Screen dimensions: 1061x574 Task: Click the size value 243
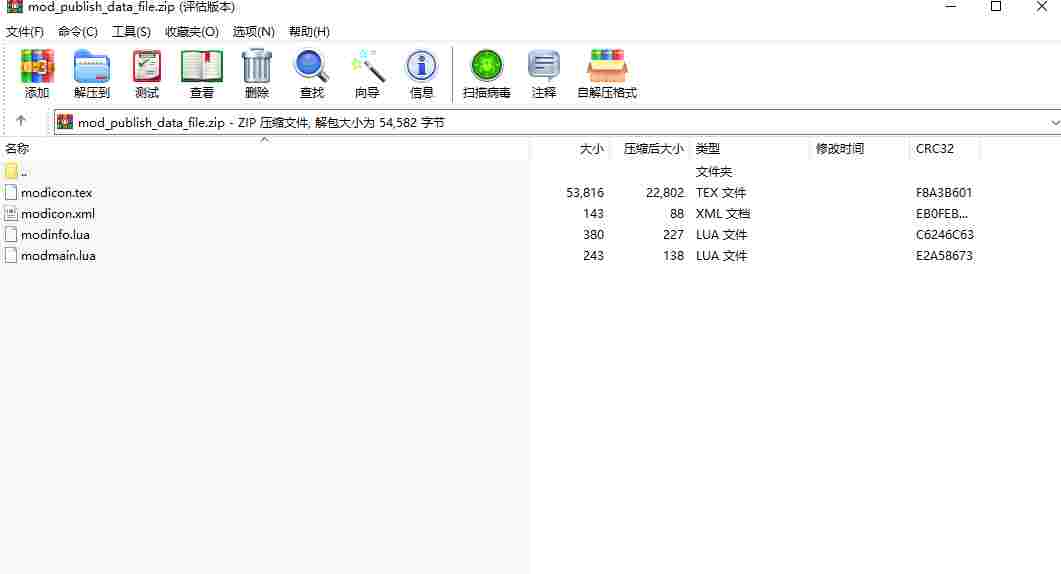coord(593,256)
